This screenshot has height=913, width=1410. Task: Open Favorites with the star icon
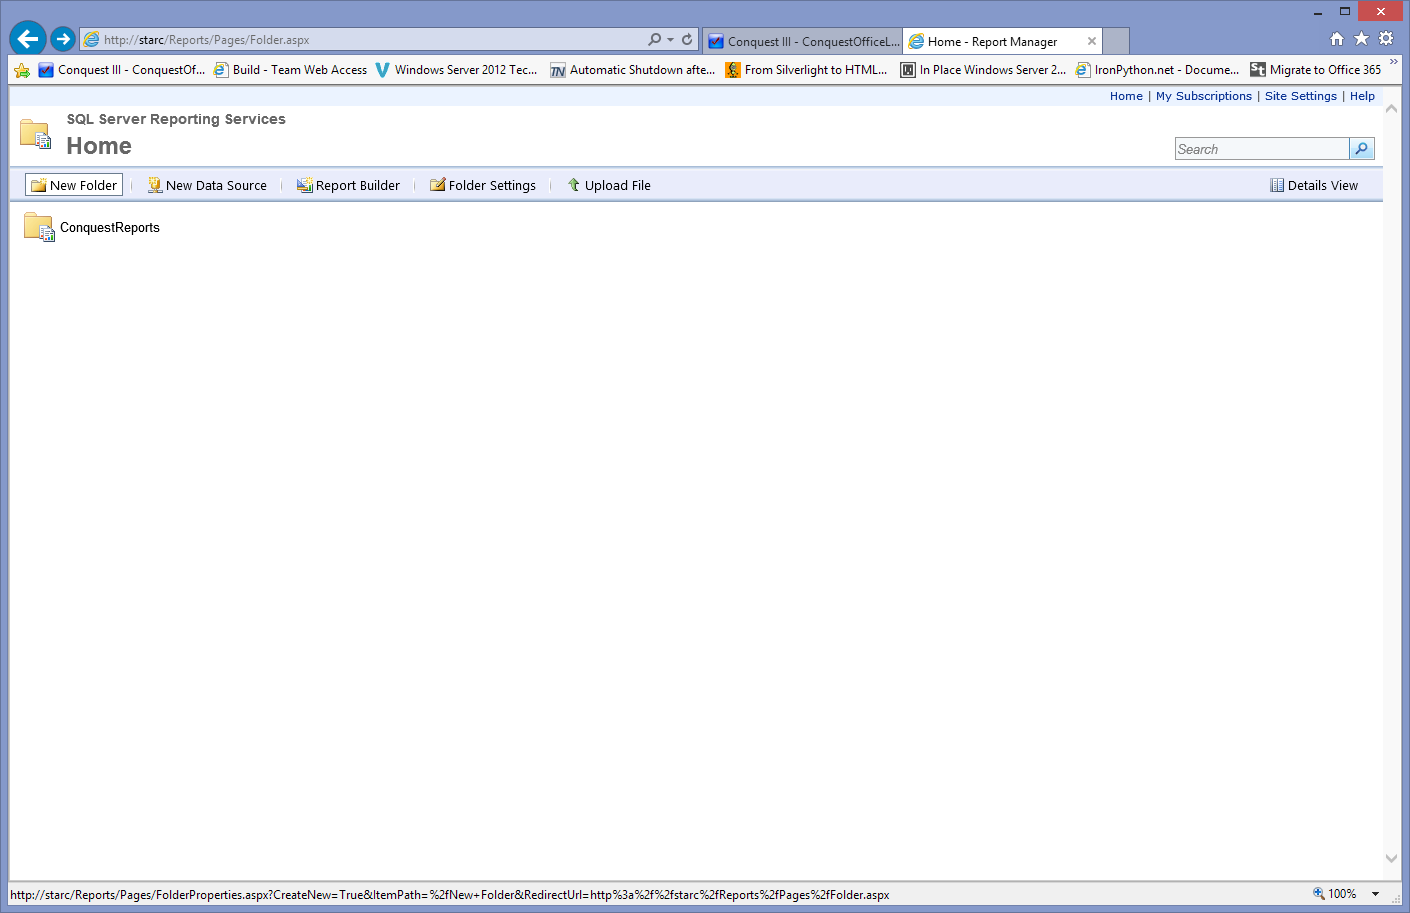coord(1361,39)
